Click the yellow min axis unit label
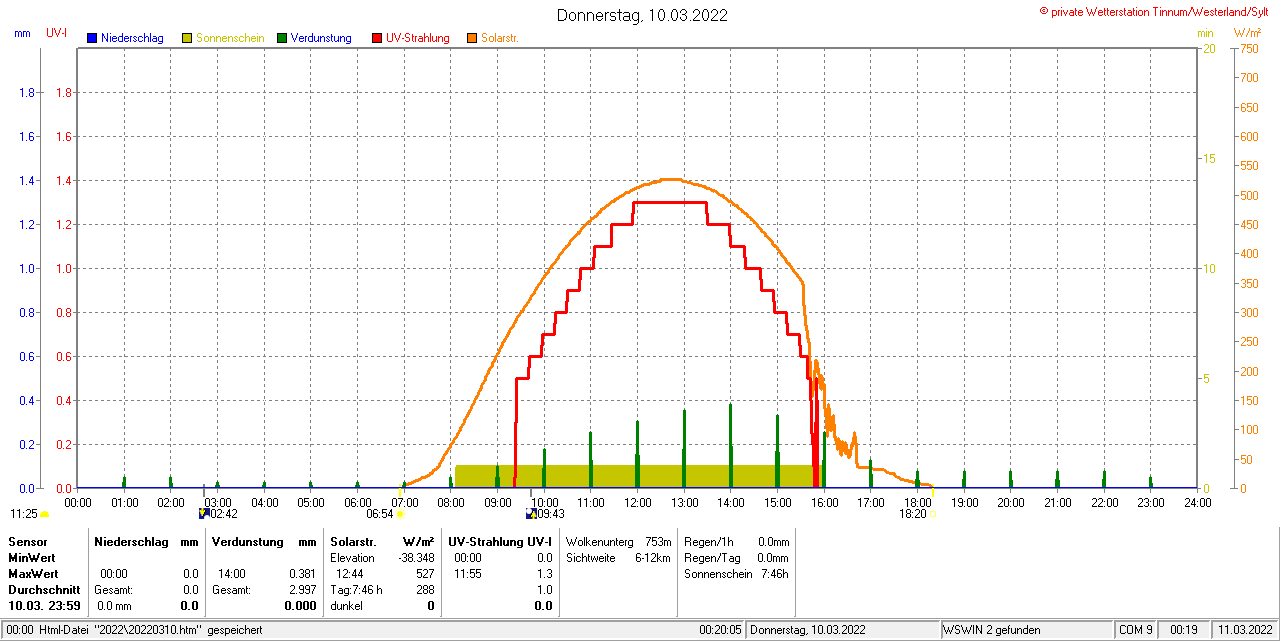 pyautogui.click(x=1205, y=34)
